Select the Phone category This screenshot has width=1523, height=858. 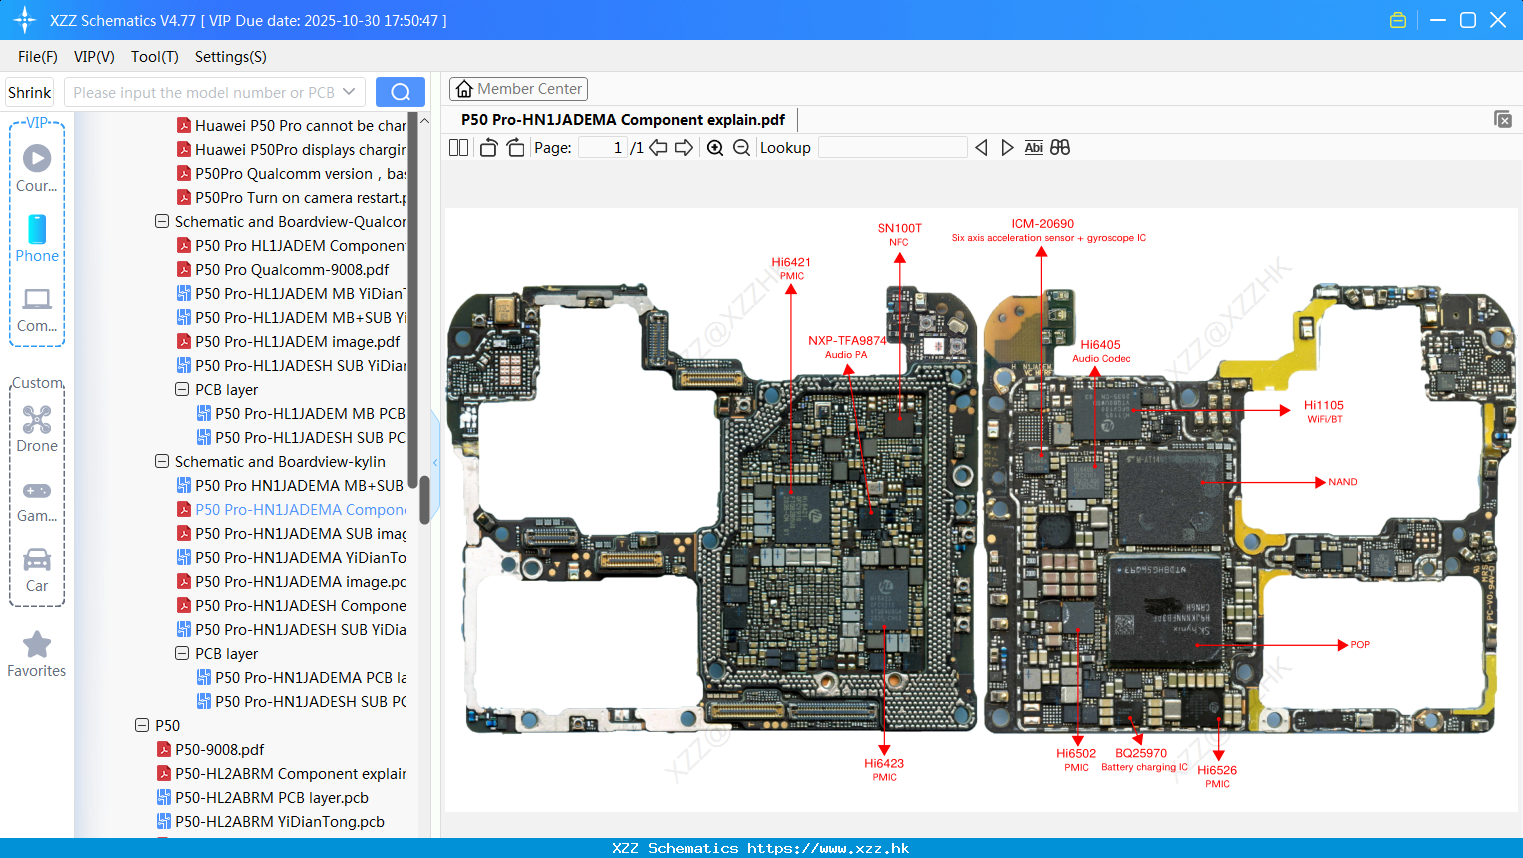click(x=37, y=239)
